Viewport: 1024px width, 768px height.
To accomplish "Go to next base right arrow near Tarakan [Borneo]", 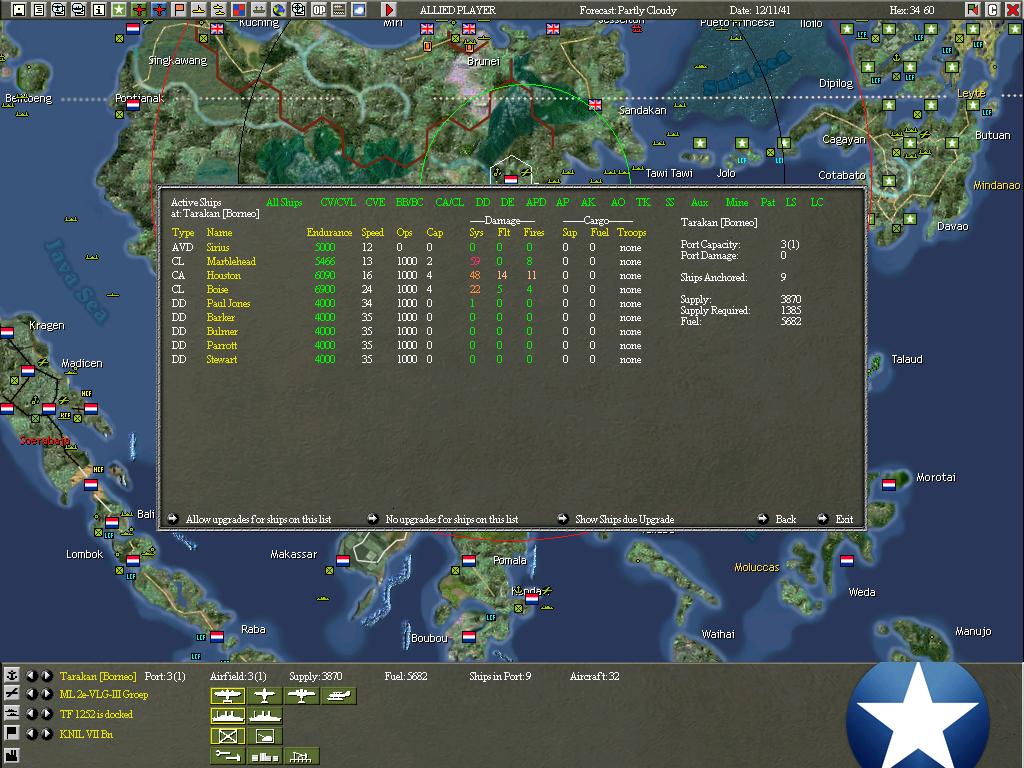I will pyautogui.click(x=46, y=676).
